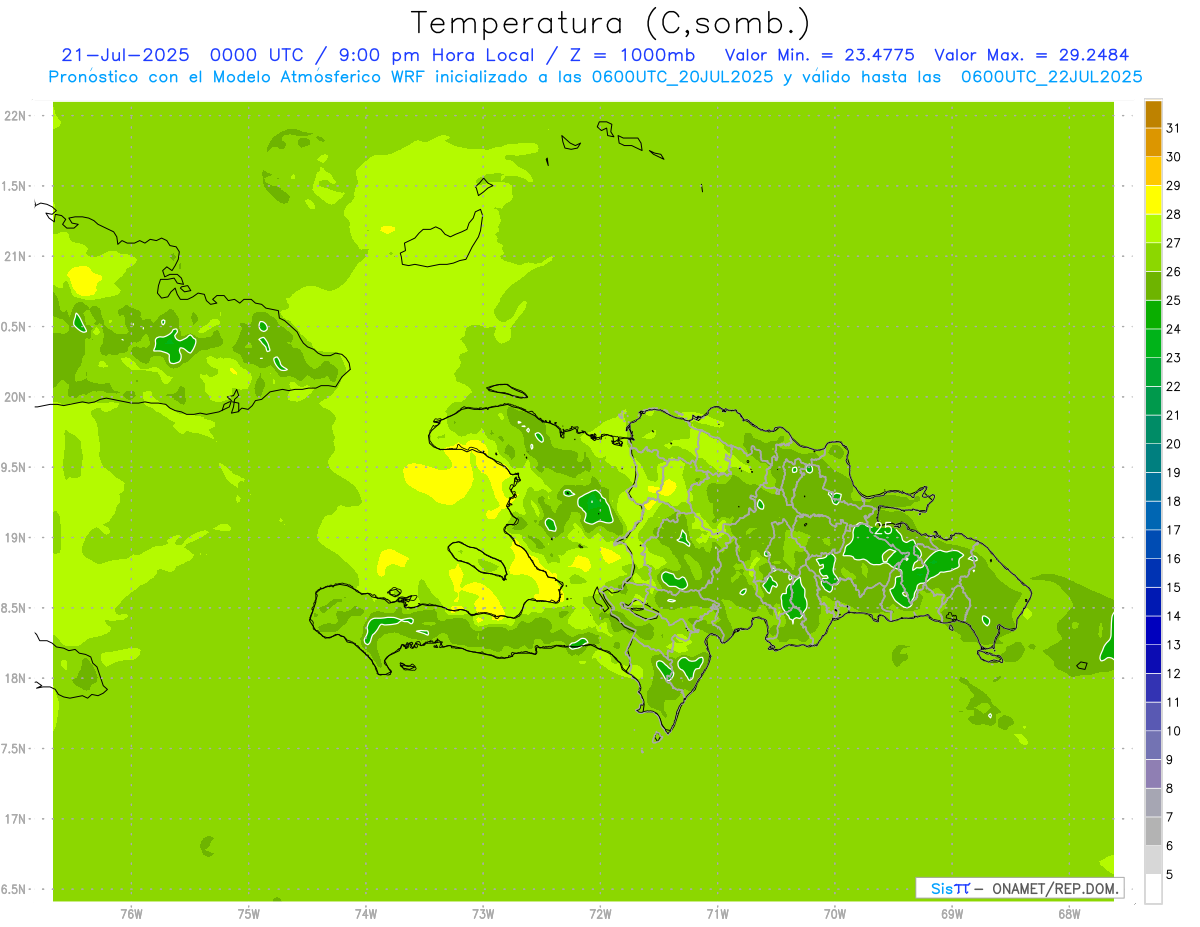Click the '20' colorbar scale value
The height and width of the screenshot is (927, 1200).
point(1174,444)
